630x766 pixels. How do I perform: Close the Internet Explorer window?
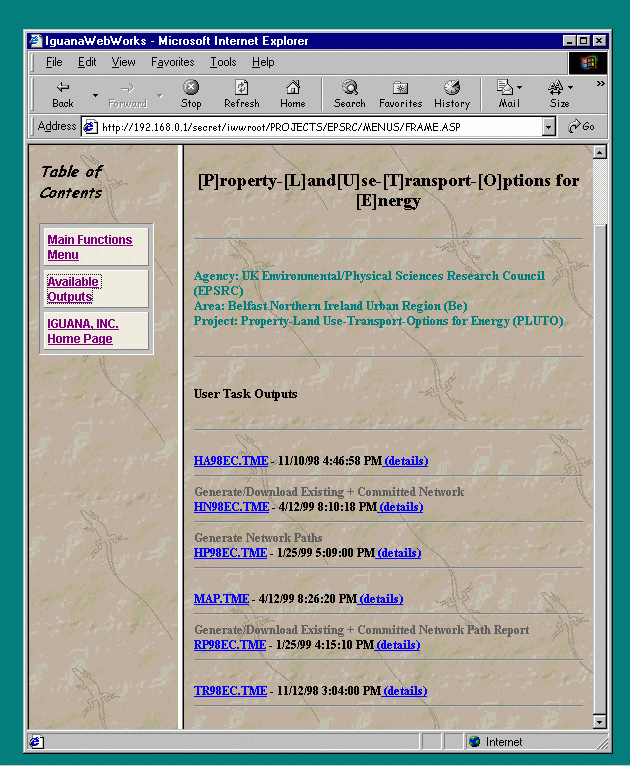tap(599, 41)
